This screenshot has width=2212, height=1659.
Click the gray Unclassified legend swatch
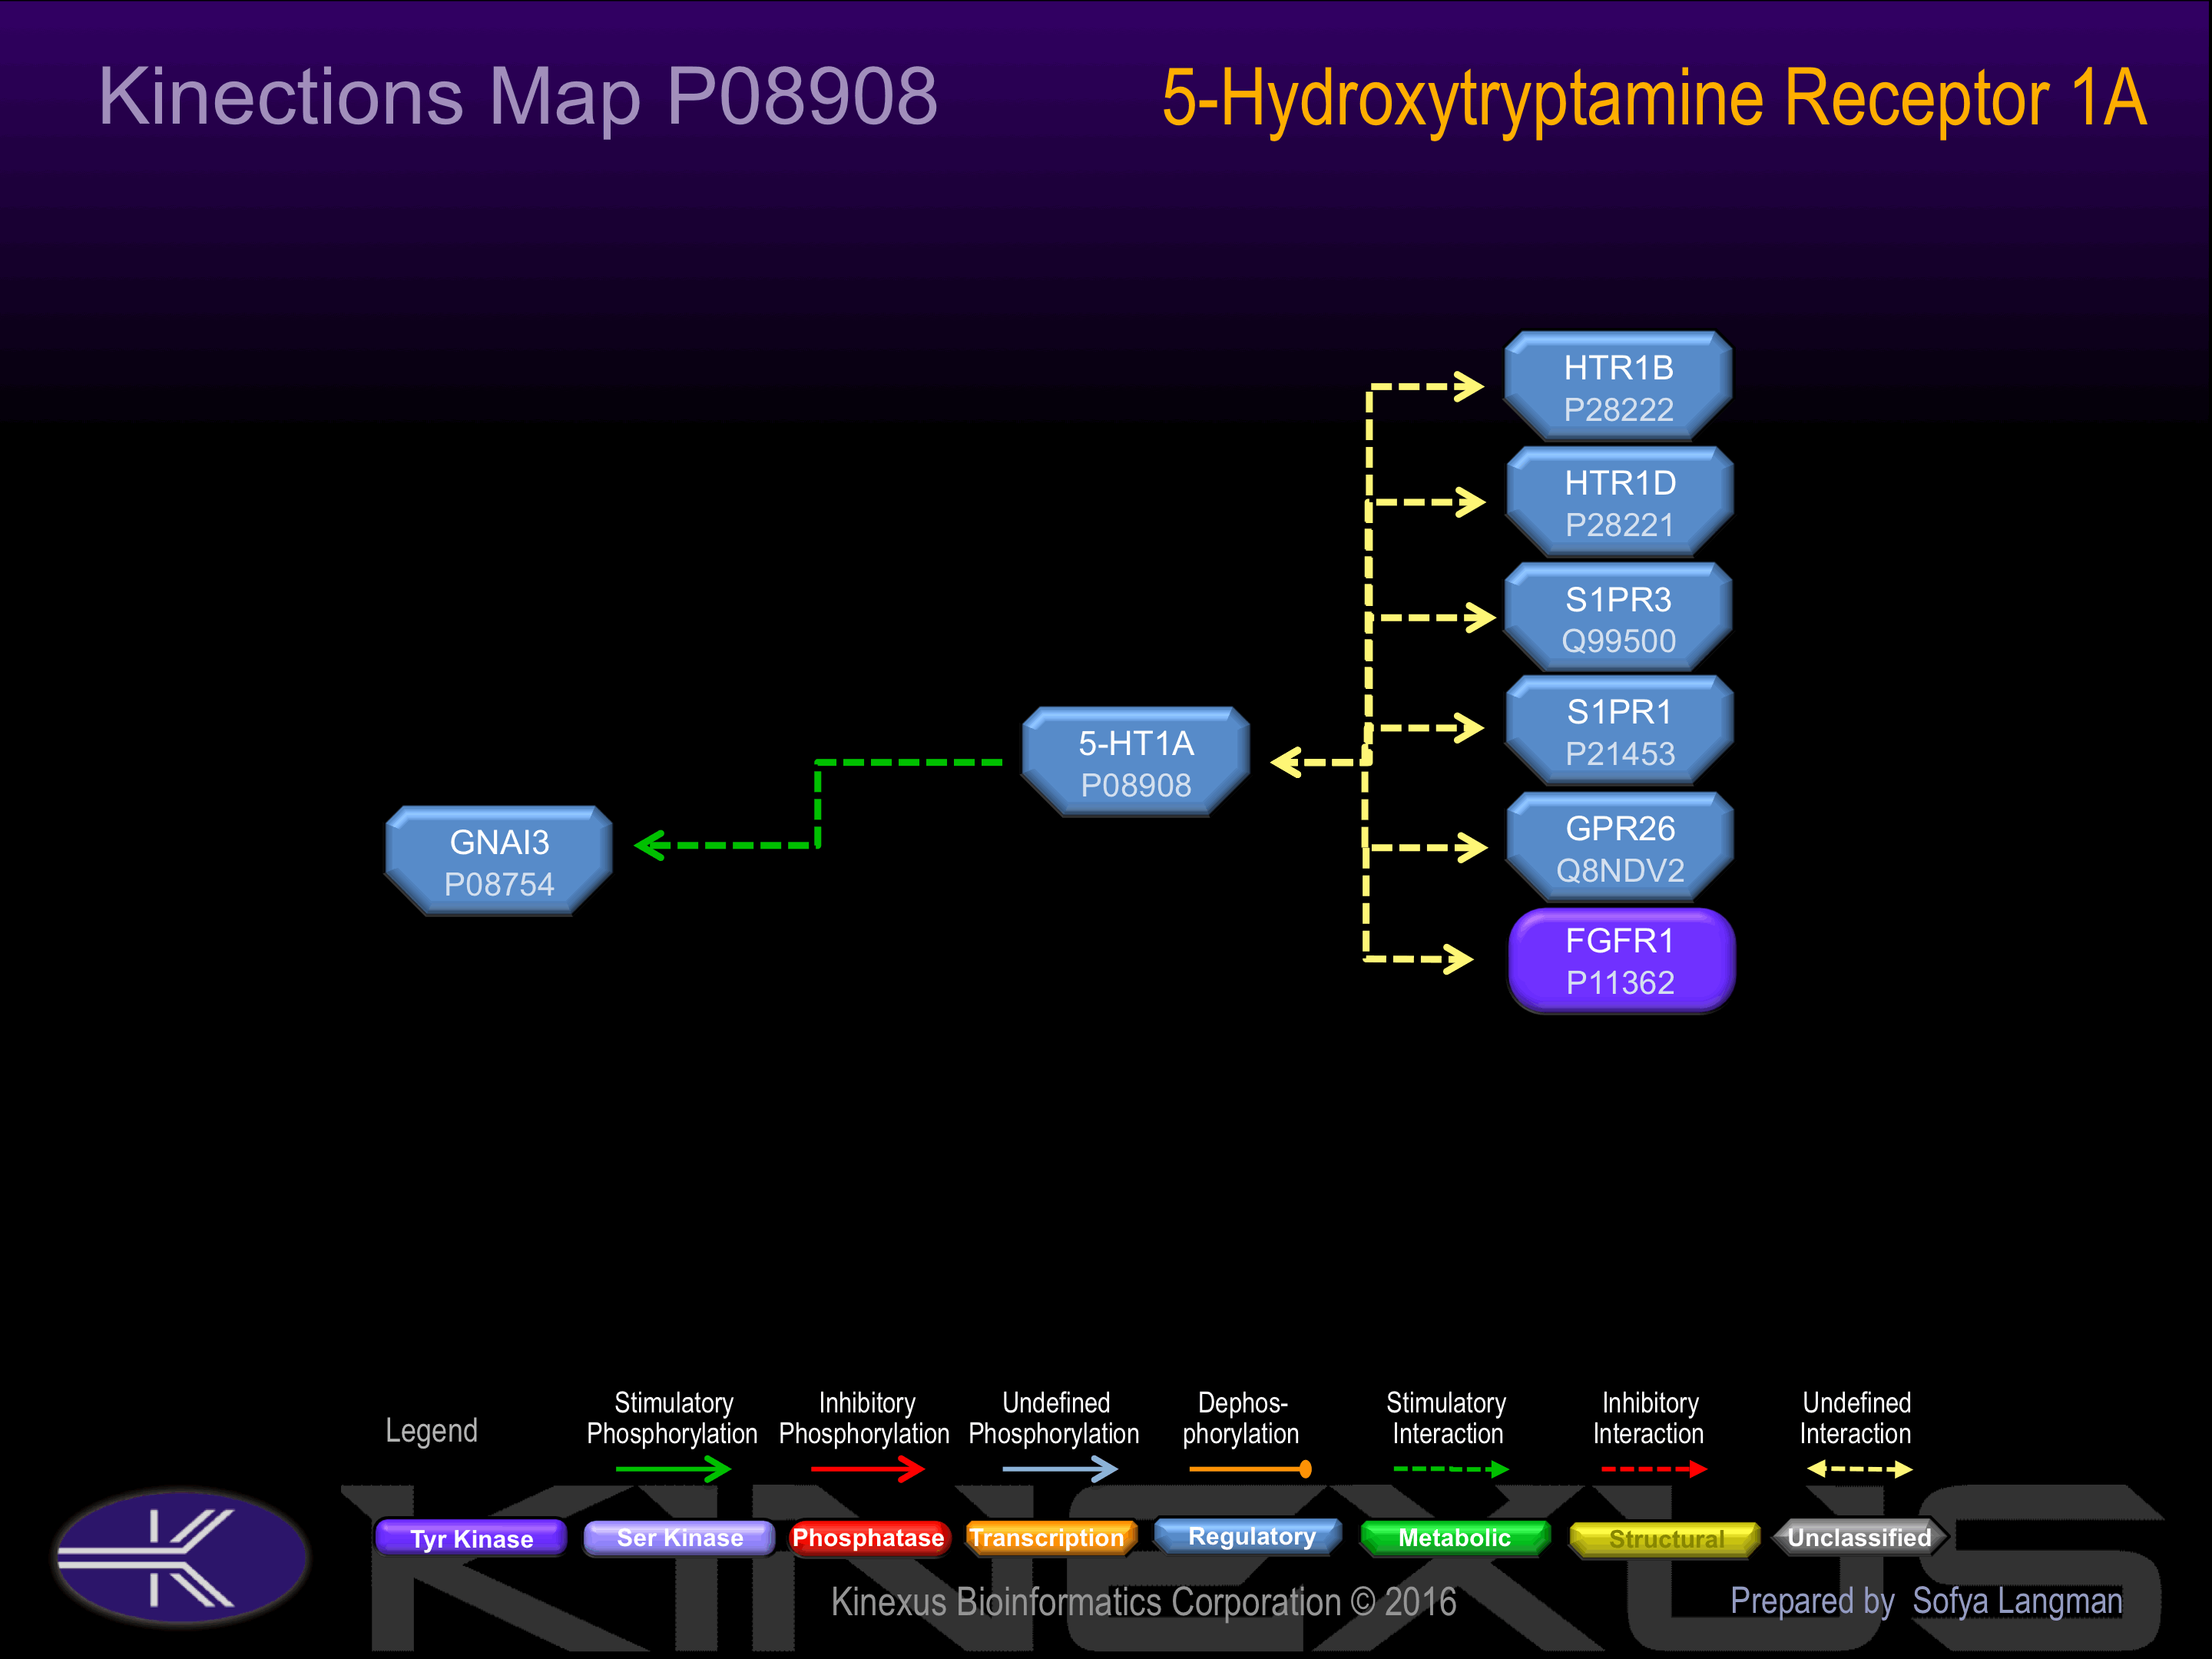coord(1860,1538)
